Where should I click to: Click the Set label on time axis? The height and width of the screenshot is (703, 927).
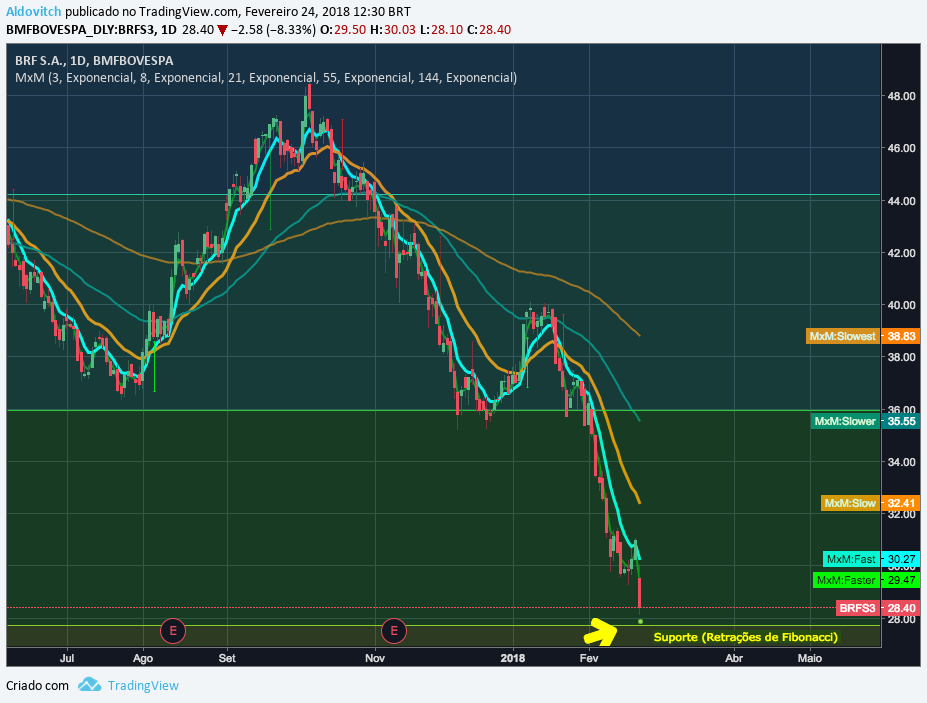tap(227, 657)
